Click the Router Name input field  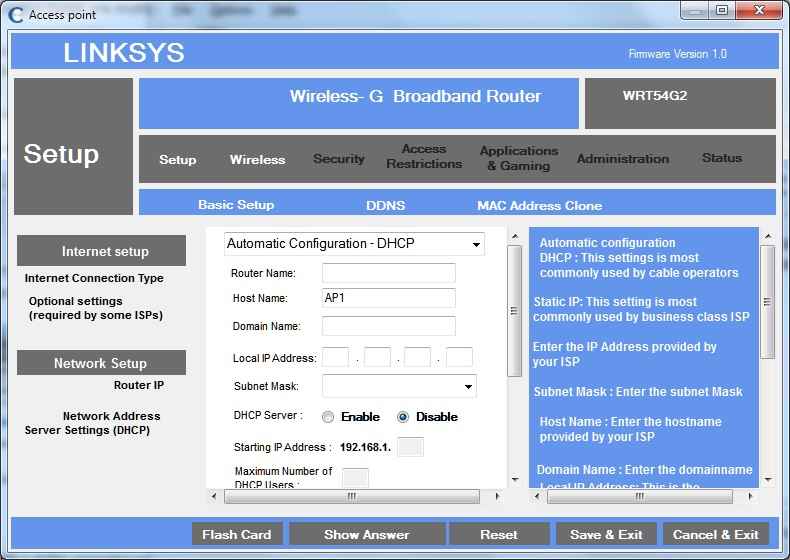point(388,273)
